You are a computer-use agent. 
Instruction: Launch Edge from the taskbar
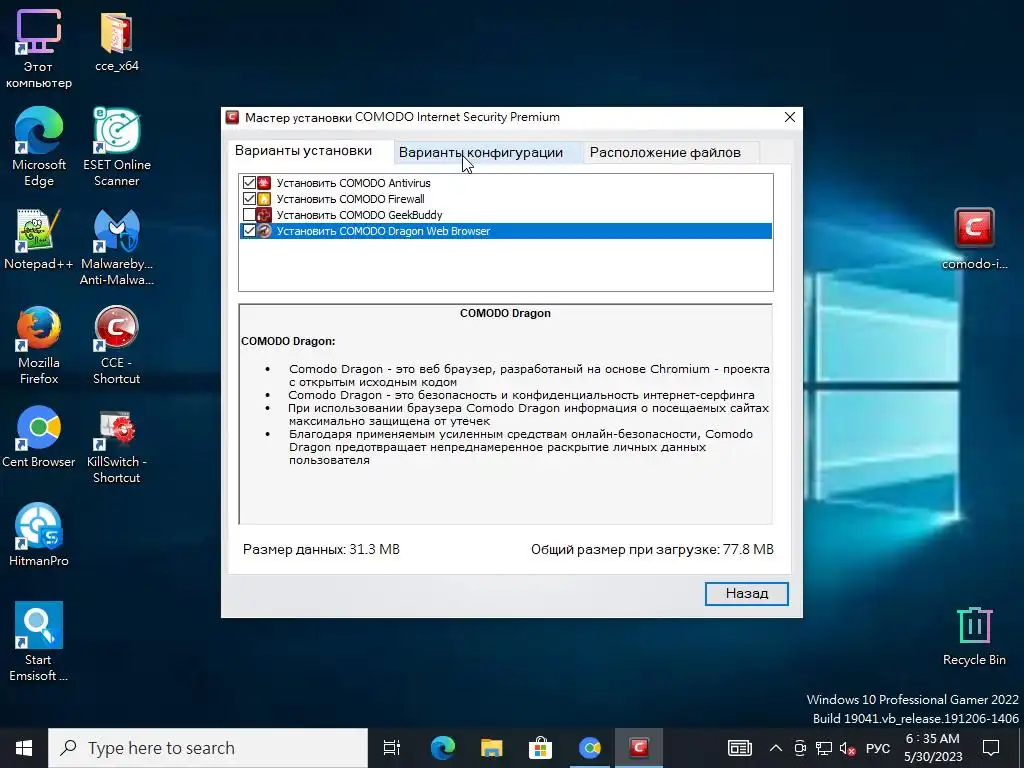click(443, 748)
